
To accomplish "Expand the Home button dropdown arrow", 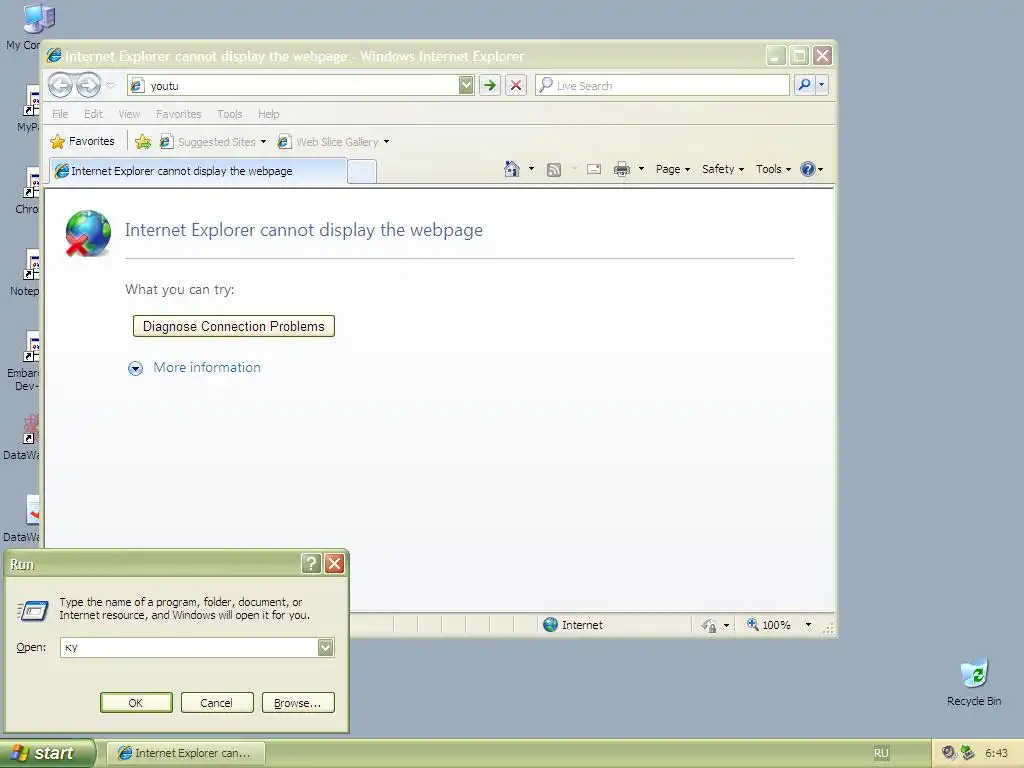I will tap(532, 169).
